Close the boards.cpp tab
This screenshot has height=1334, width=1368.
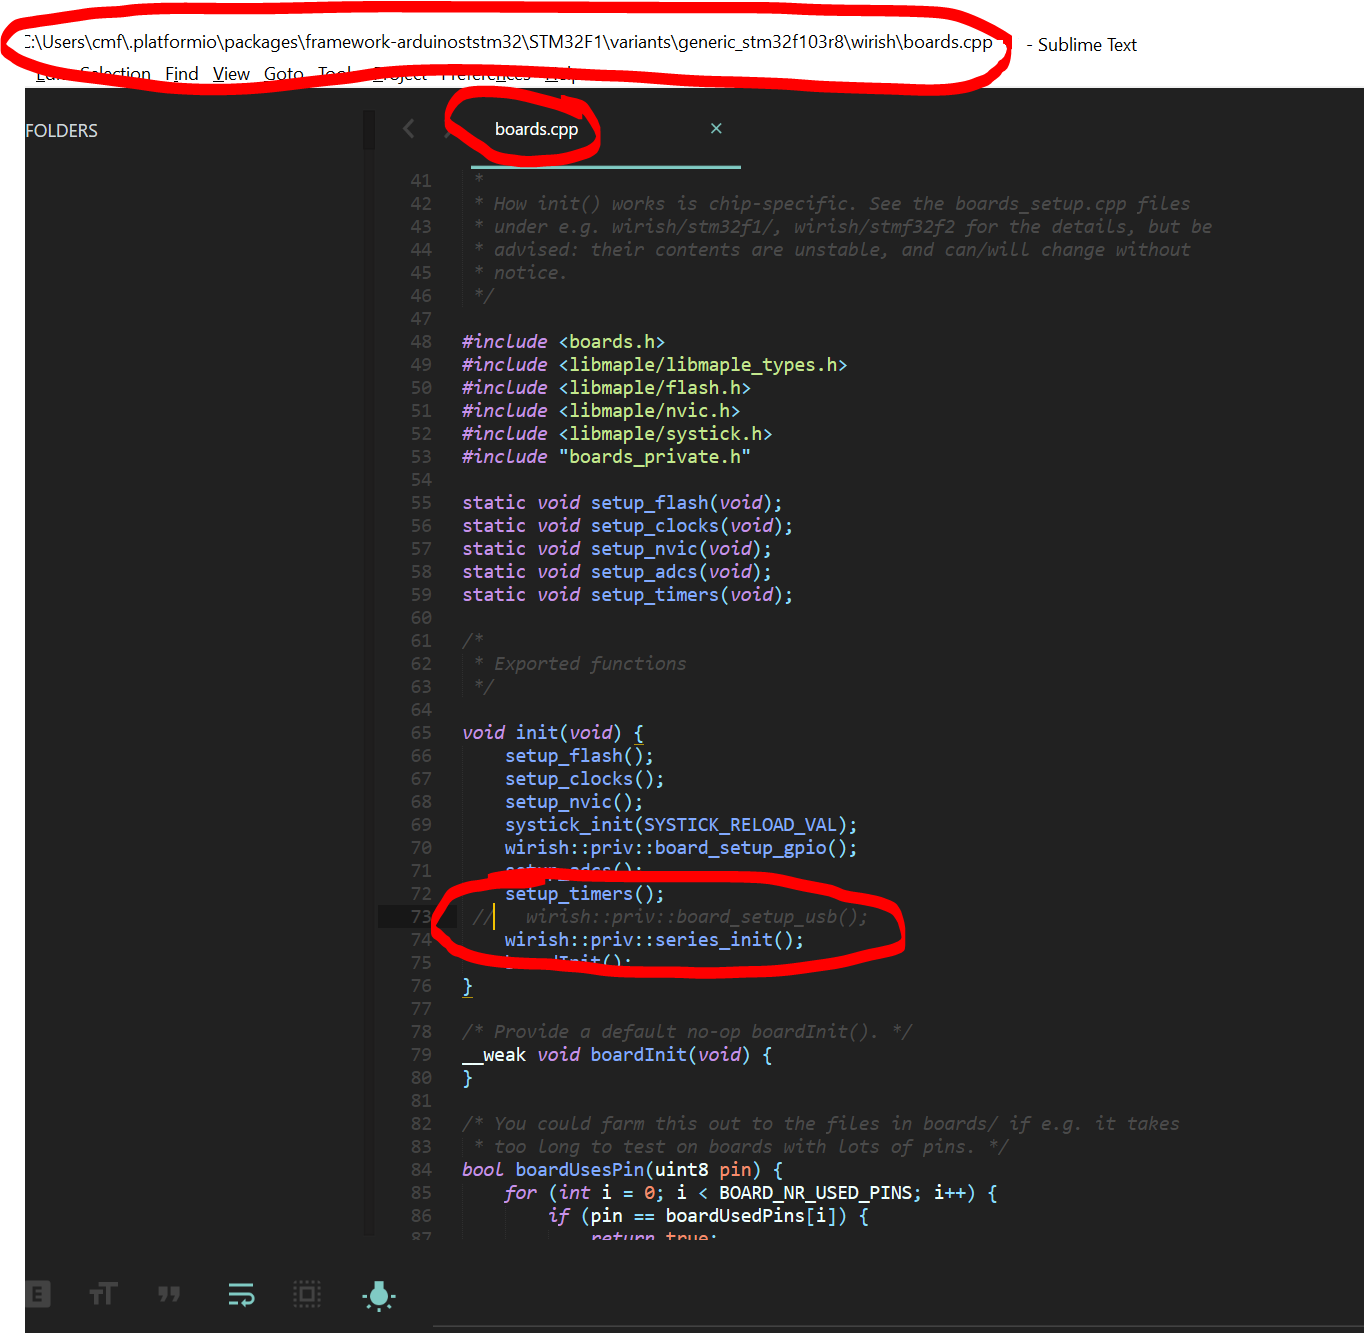point(716,128)
